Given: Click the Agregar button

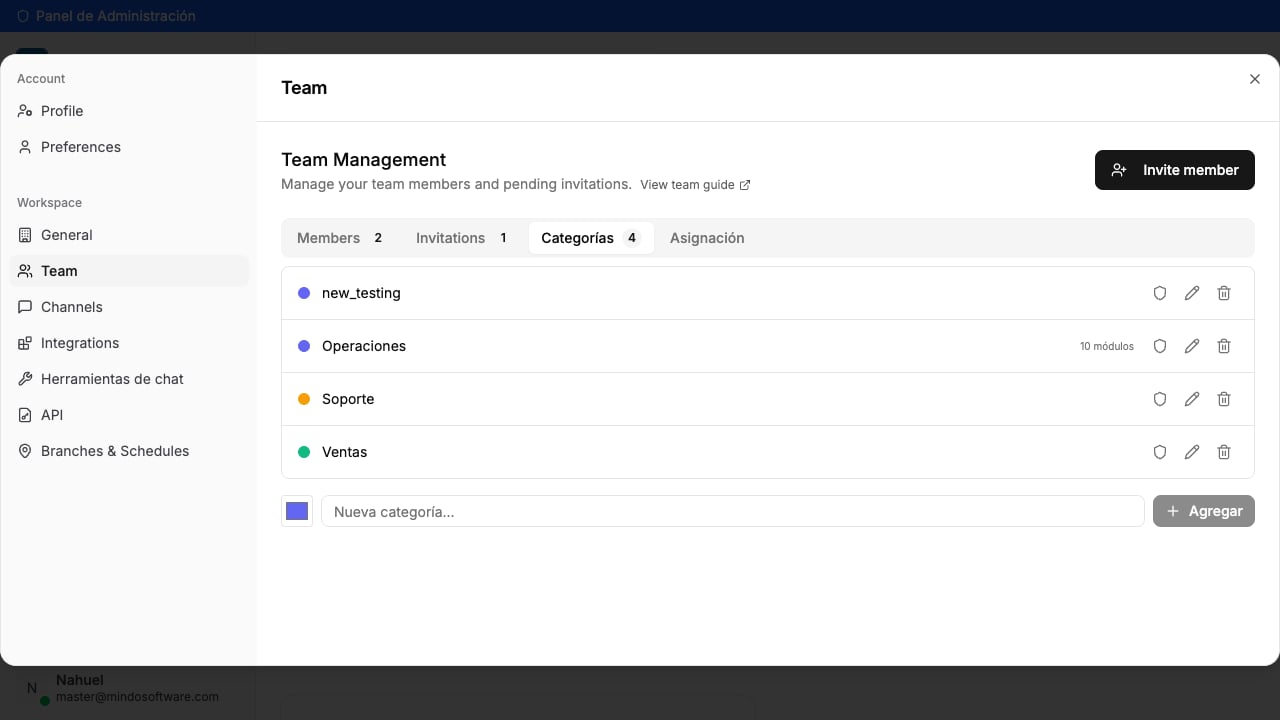Looking at the screenshot, I should point(1204,511).
